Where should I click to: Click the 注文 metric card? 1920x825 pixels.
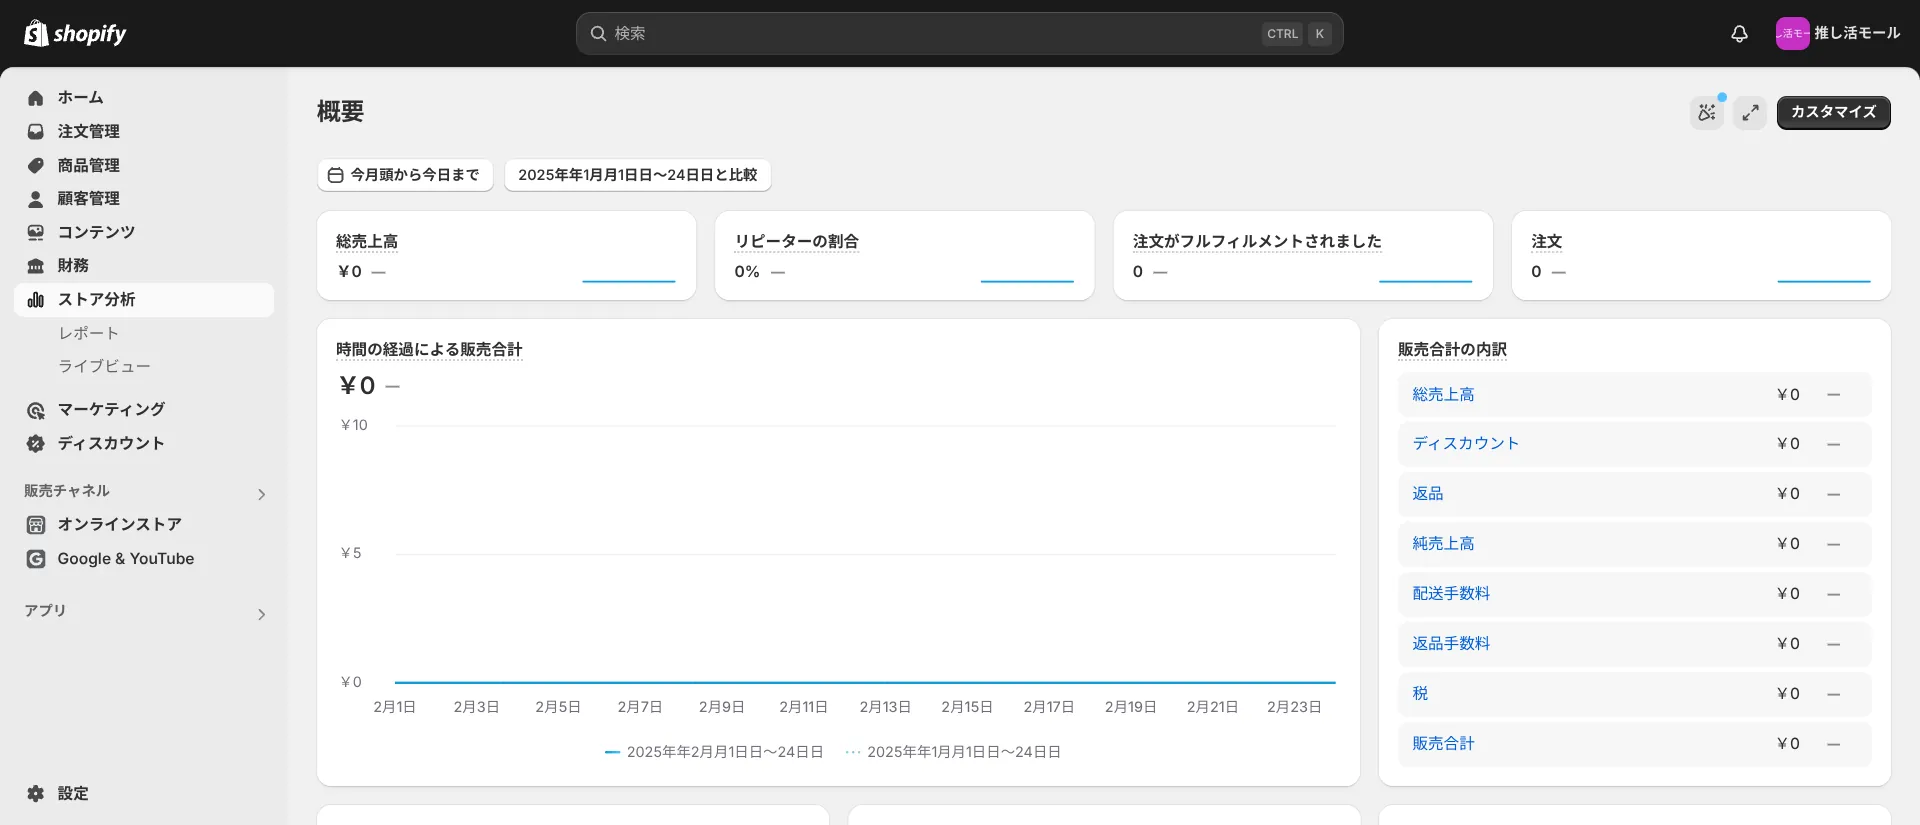coord(1701,255)
